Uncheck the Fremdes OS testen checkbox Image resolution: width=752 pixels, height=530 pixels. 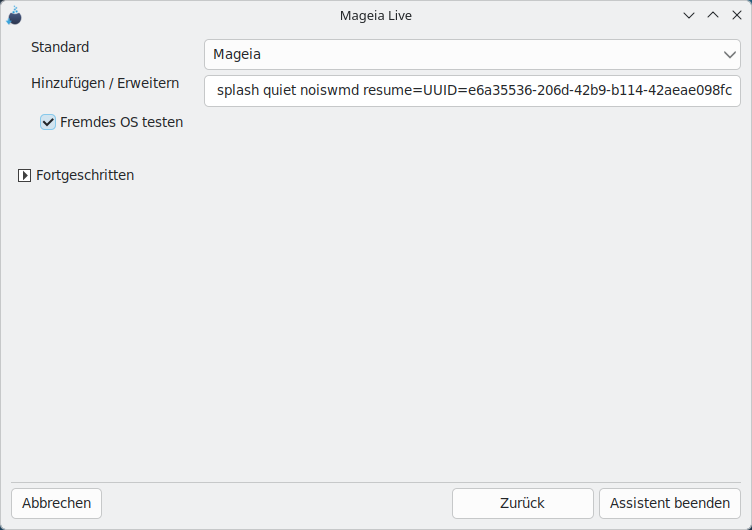(x=48, y=122)
